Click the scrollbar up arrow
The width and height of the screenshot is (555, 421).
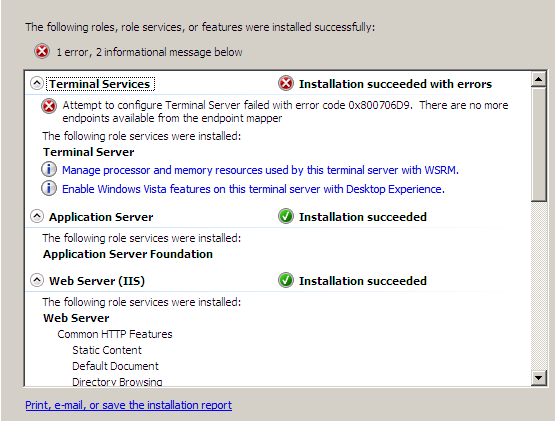(x=538, y=79)
